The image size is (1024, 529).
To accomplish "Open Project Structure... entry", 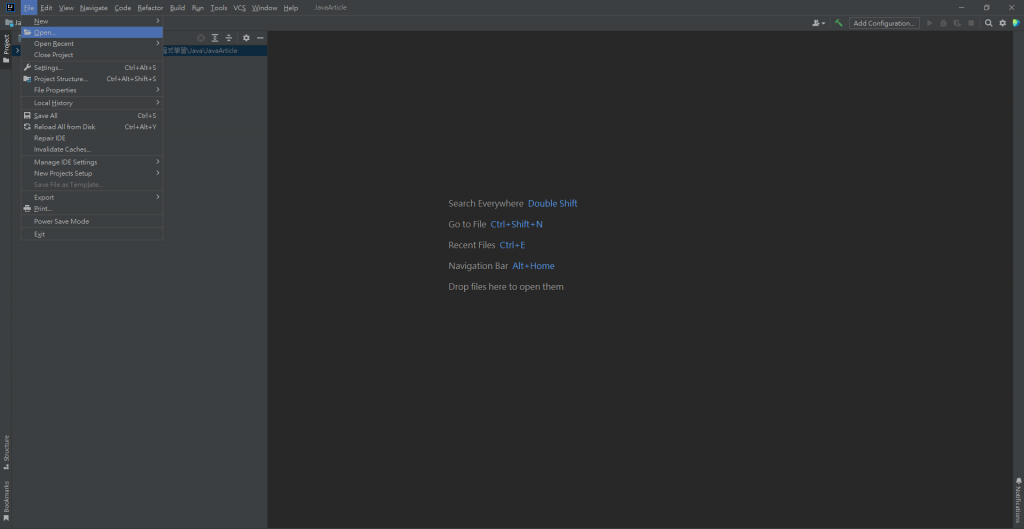I will (x=92, y=78).
